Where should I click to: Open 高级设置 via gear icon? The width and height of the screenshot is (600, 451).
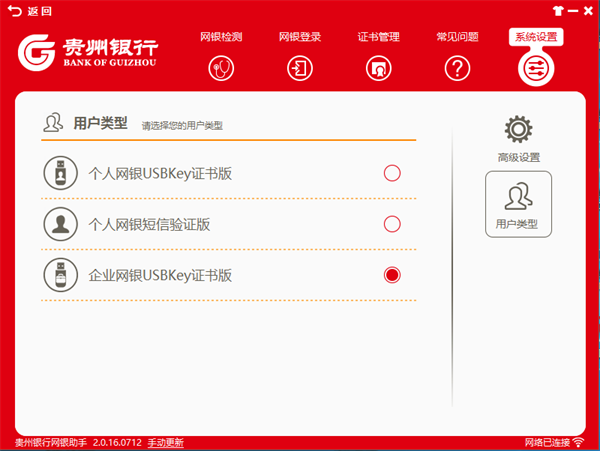(x=518, y=129)
